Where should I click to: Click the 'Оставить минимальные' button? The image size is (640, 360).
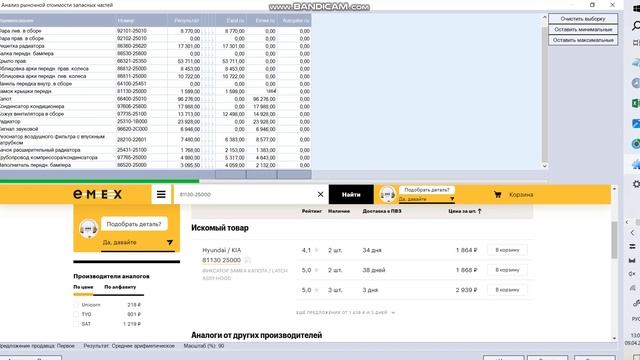pos(583,29)
